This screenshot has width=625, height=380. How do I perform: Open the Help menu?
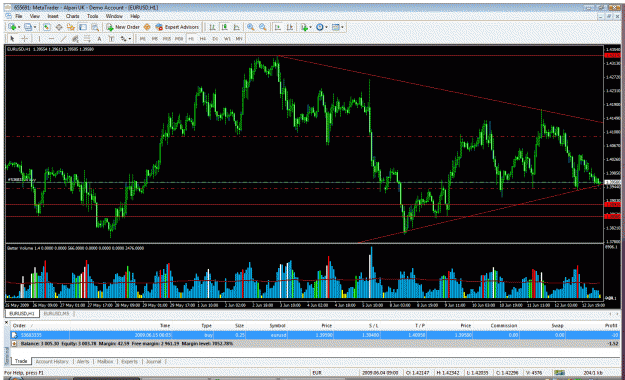(135, 16)
